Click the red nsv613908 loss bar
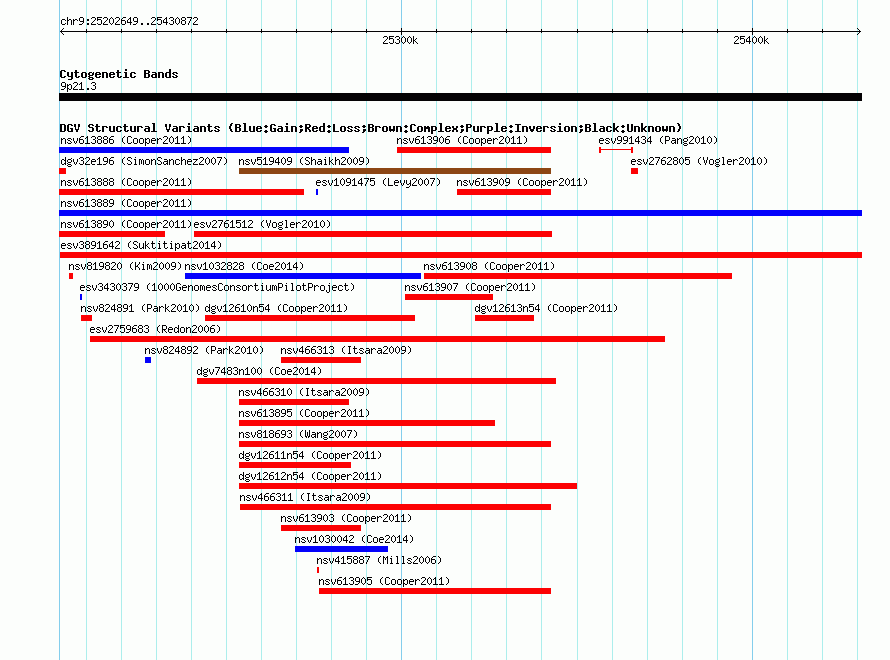Screen dimensions: 890x660 [x=578, y=276]
